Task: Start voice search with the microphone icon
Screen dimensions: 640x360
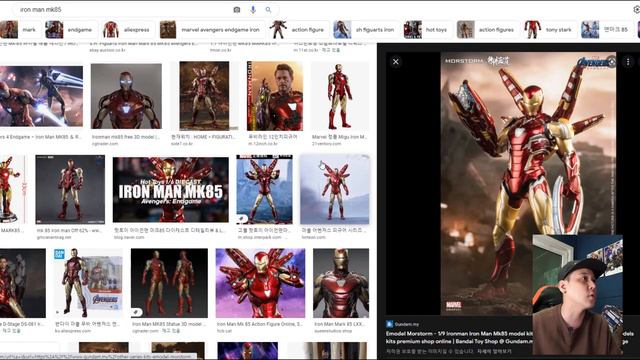Action: tap(253, 9)
